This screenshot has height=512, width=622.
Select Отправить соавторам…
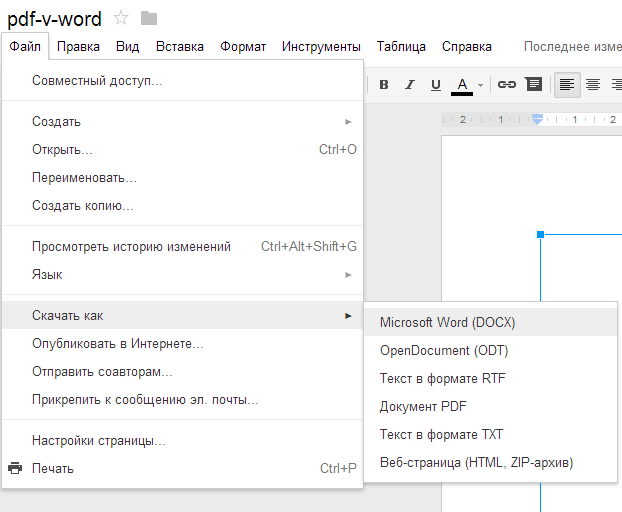point(182,372)
